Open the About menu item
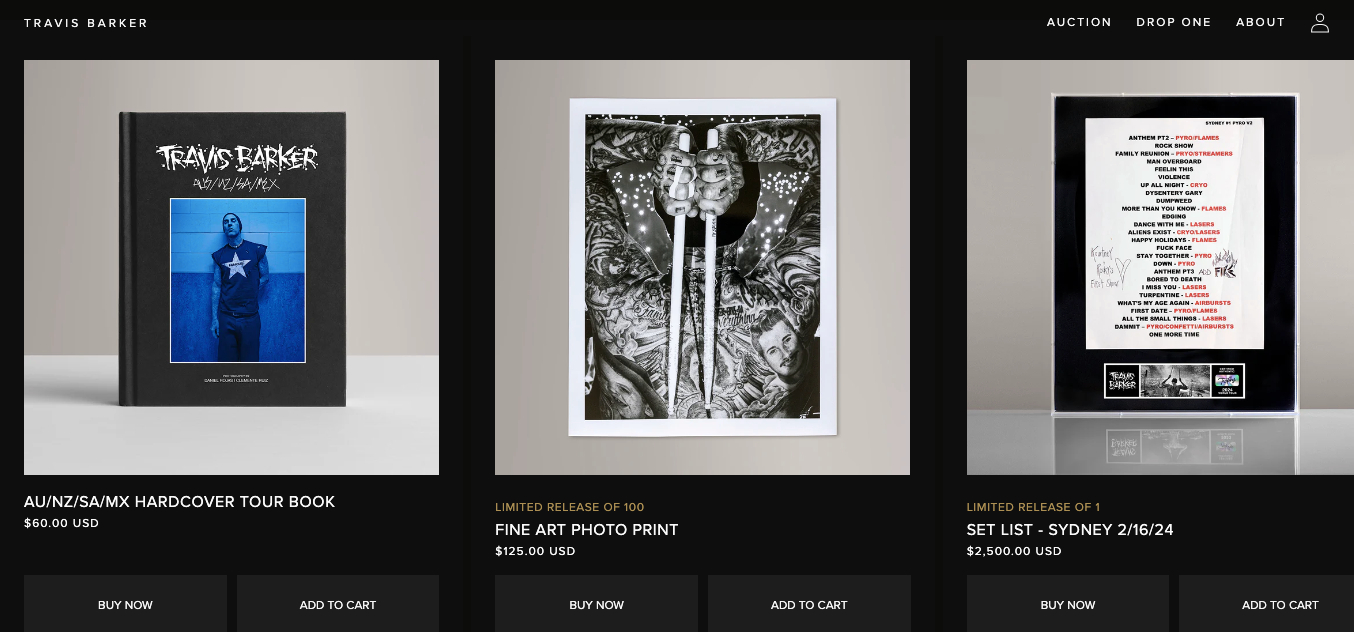The image size is (1354, 632). click(1260, 22)
